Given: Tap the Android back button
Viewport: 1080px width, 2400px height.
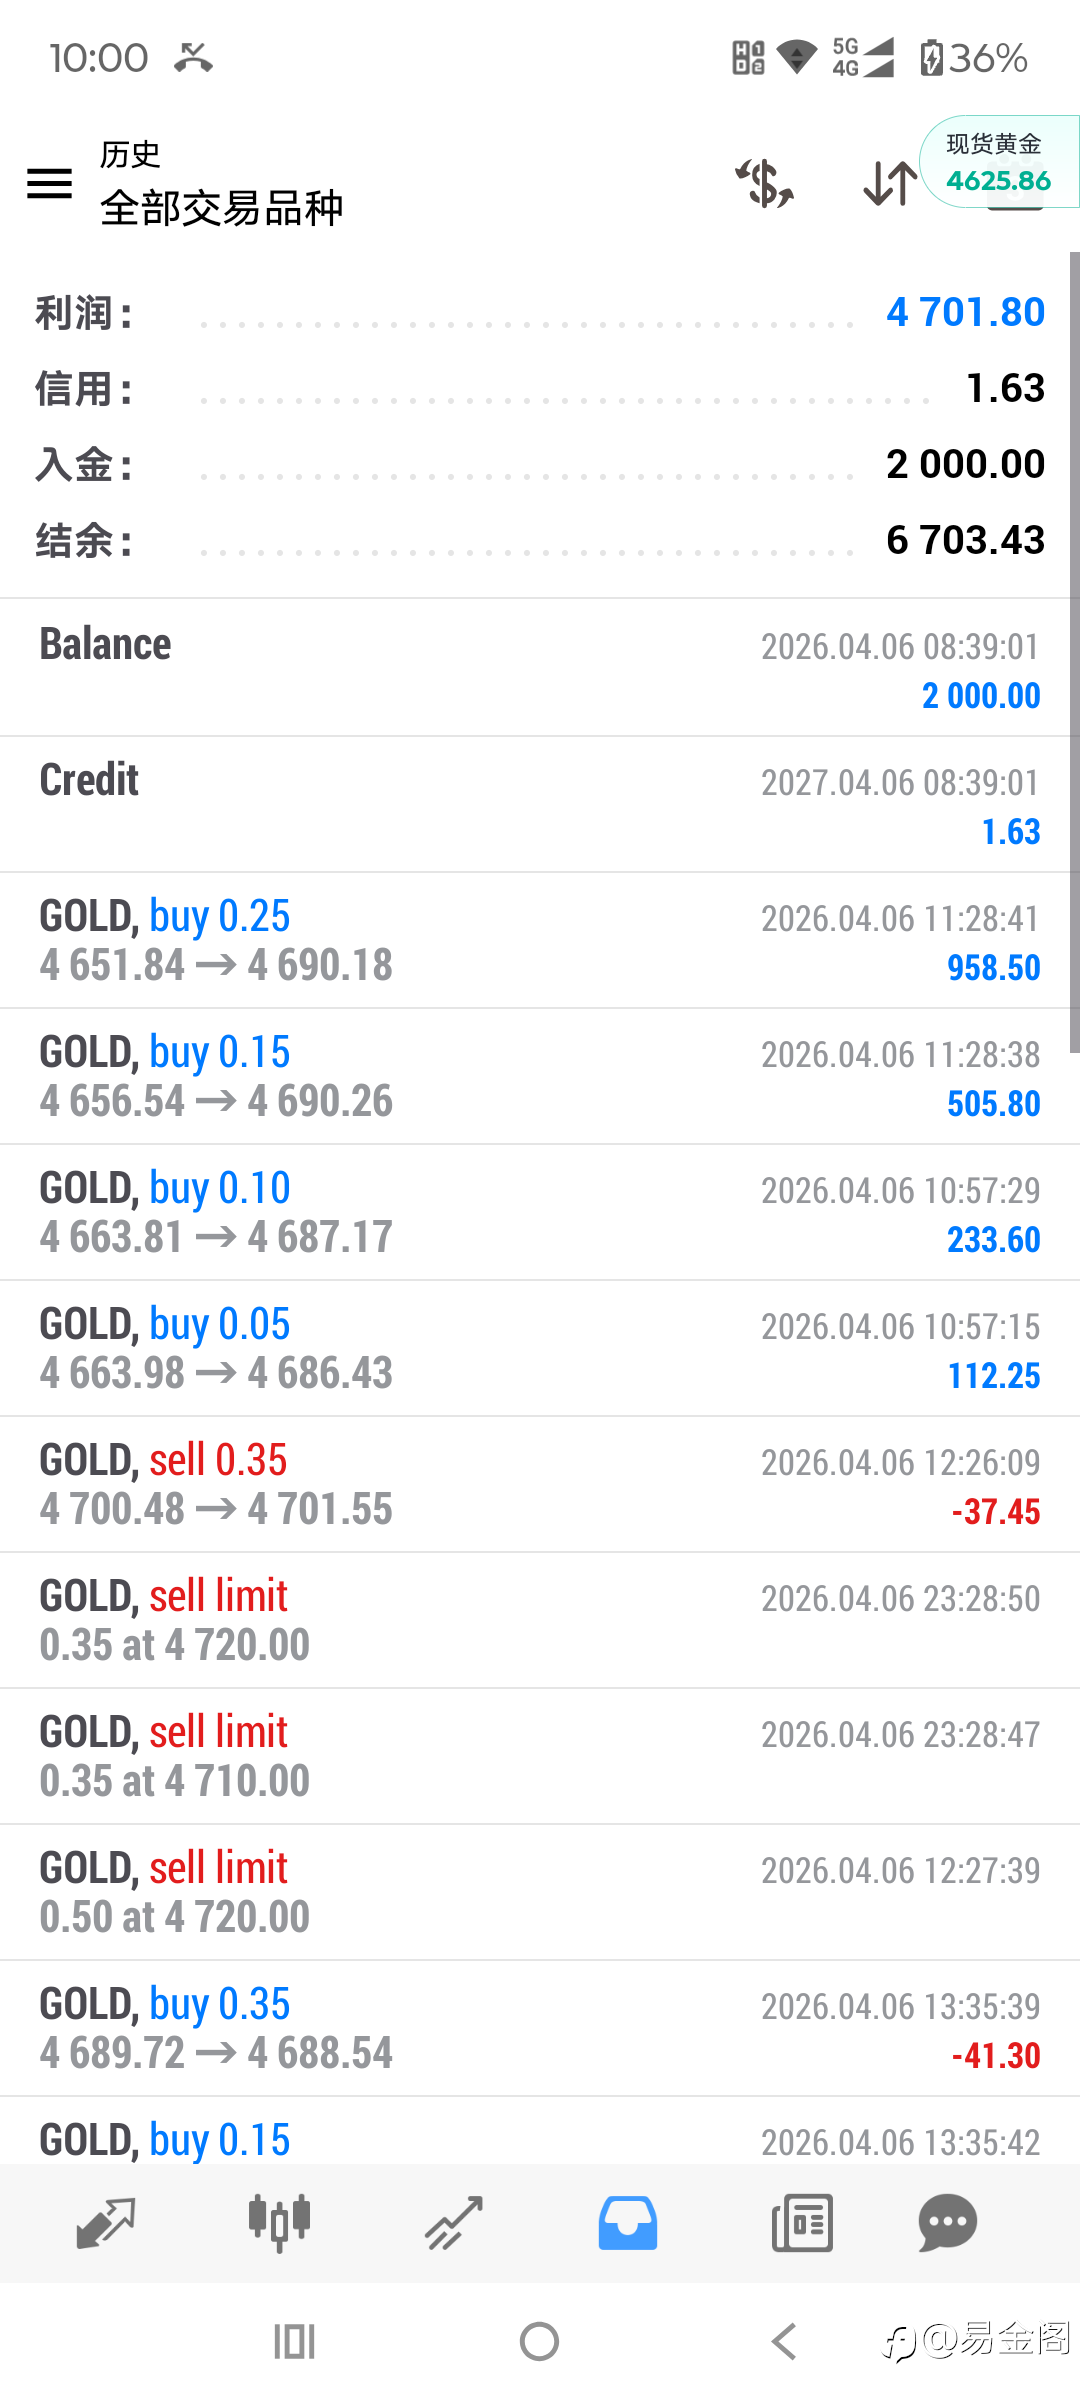Looking at the screenshot, I should tap(785, 2341).
